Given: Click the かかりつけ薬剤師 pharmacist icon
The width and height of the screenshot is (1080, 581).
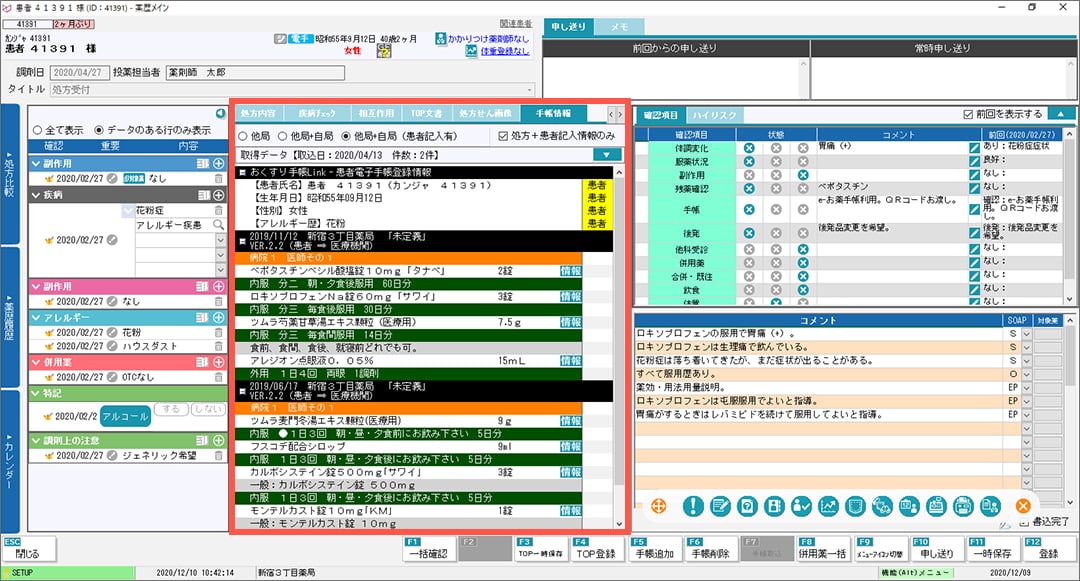Looking at the screenshot, I should pos(441,39).
